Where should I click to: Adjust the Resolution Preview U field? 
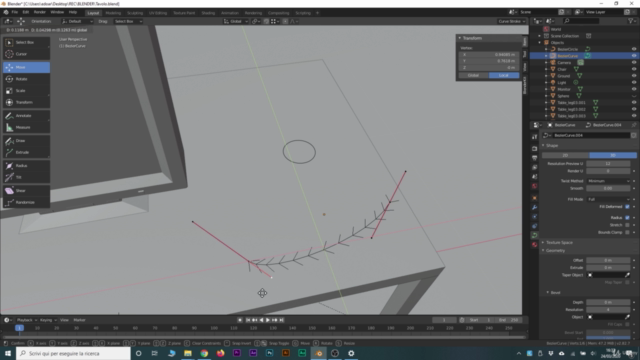coord(608,164)
